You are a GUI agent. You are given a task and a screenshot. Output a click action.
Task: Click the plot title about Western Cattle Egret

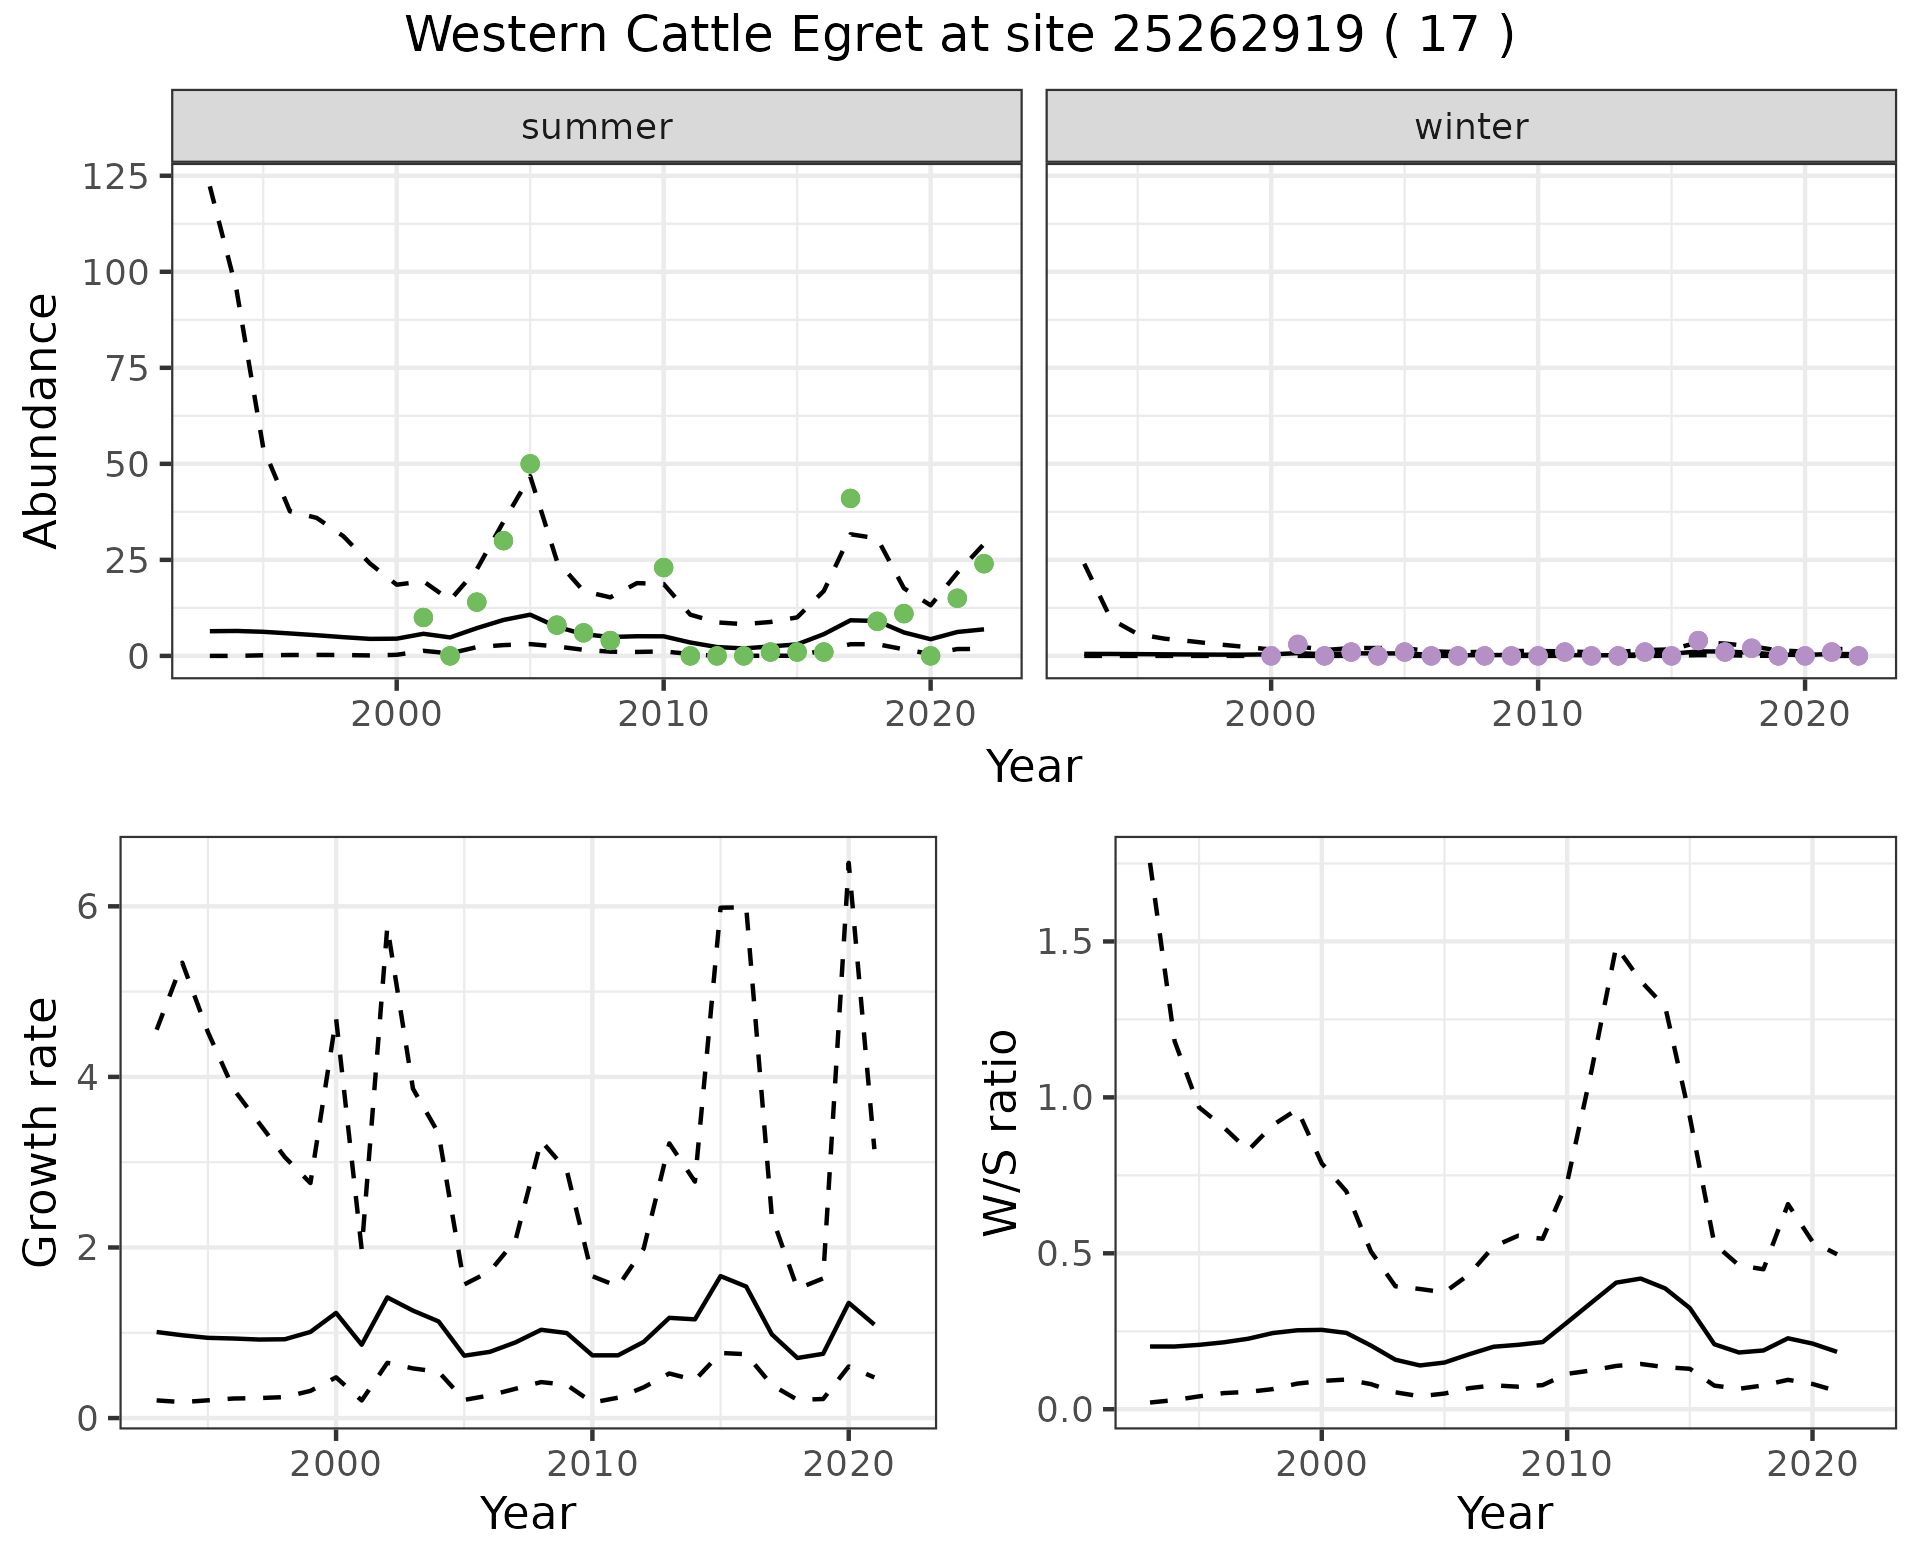click(959, 35)
